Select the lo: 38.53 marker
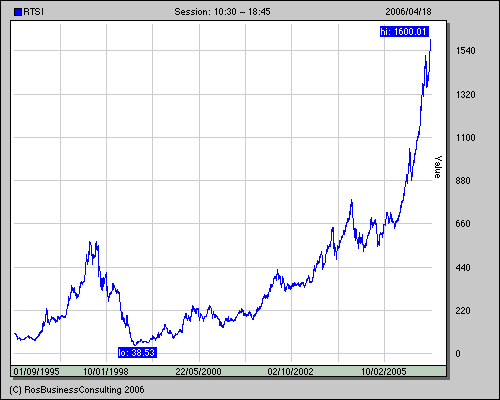The image size is (500, 400). pos(137,352)
